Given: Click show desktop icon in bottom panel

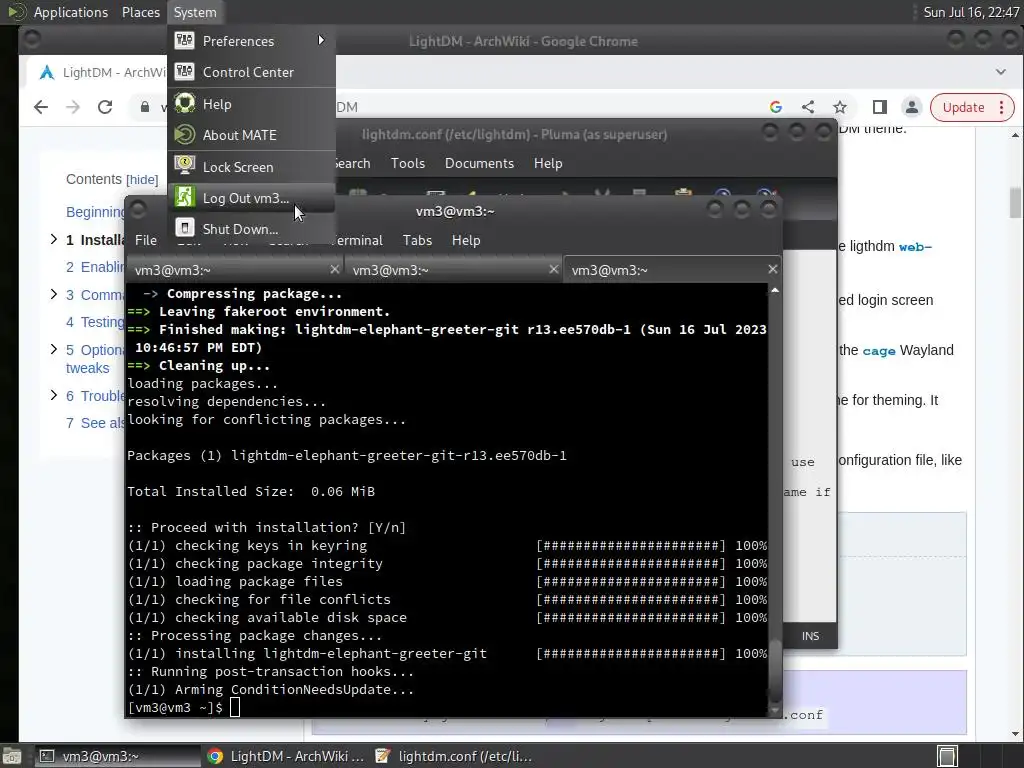Looking at the screenshot, I should [x=12, y=756].
